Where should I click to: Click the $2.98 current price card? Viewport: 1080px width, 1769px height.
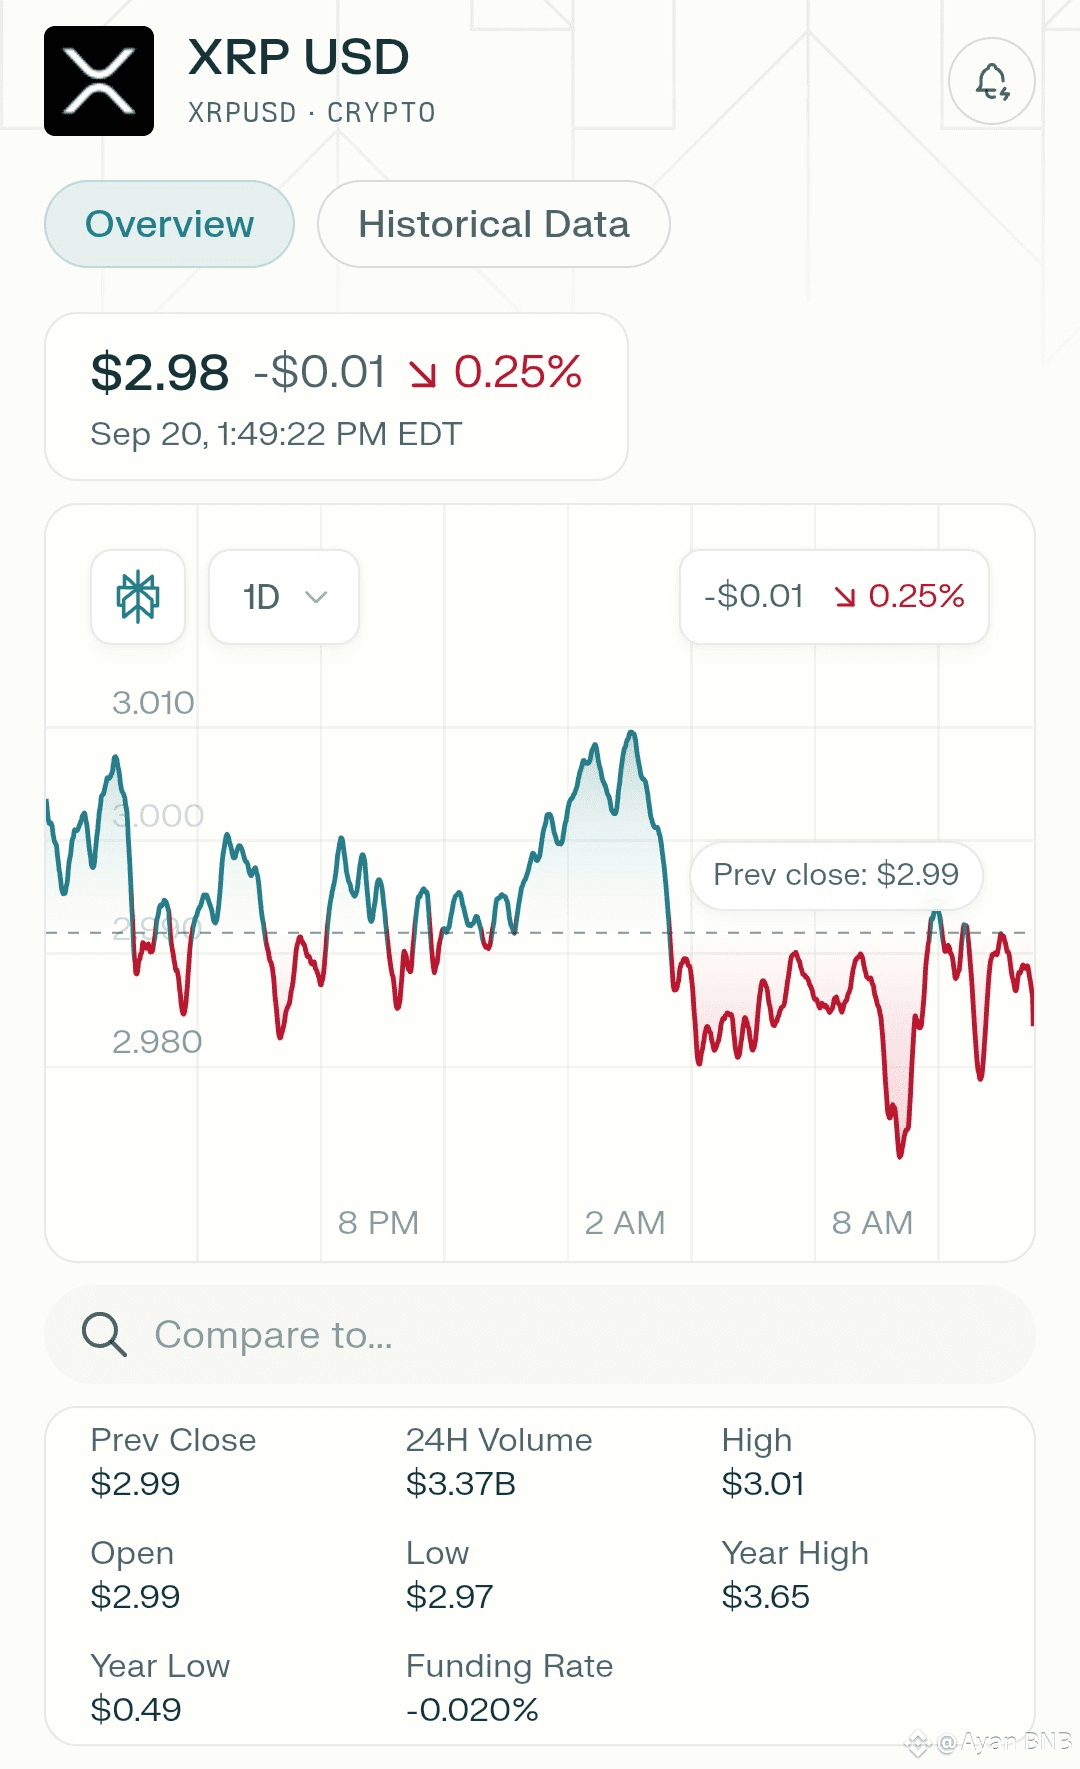336,396
